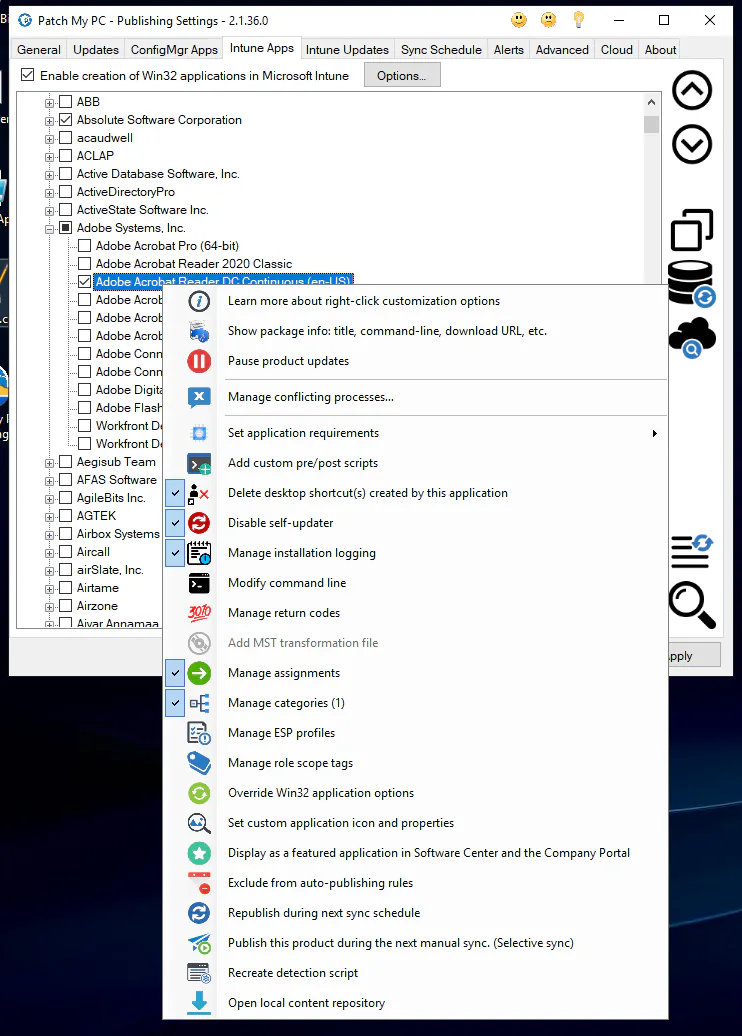Viewport: 742px width, 1036px height.
Task: Click the Modify command line terminal icon
Action: (x=199, y=583)
